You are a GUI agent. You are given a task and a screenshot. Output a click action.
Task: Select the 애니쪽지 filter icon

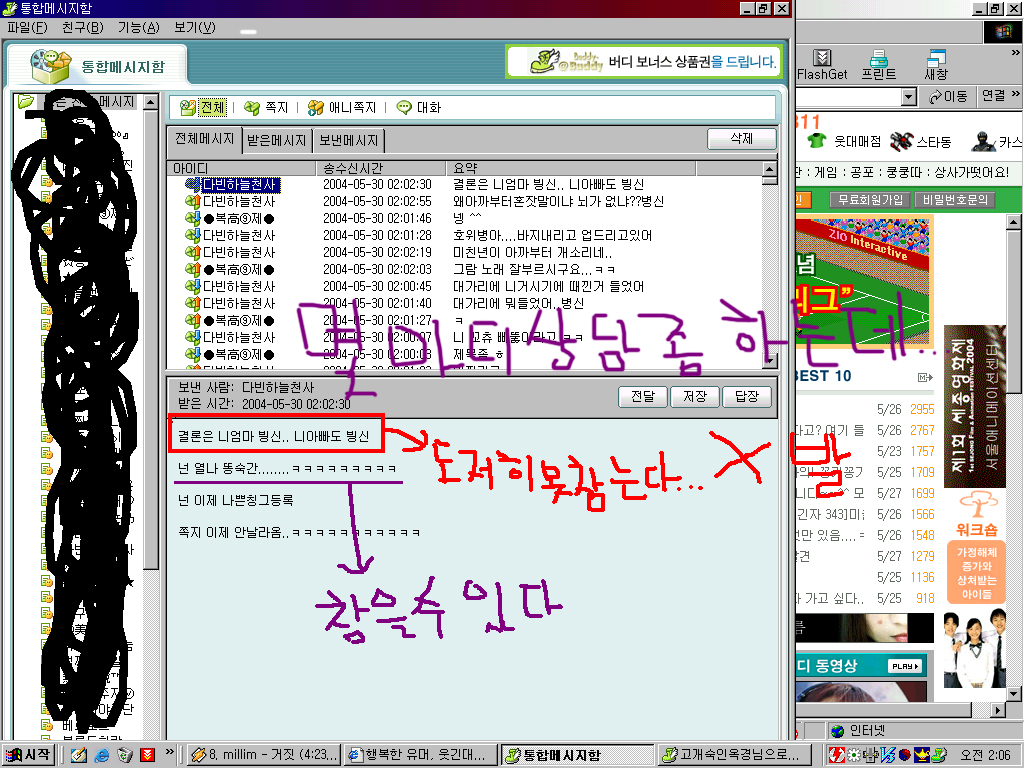315,108
